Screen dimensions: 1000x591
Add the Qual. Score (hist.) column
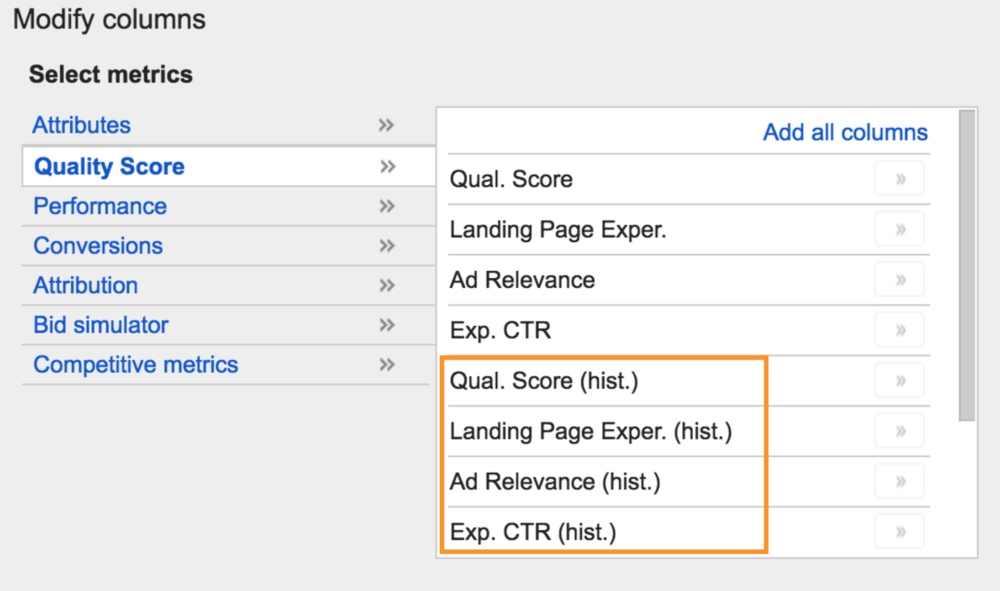(x=898, y=379)
